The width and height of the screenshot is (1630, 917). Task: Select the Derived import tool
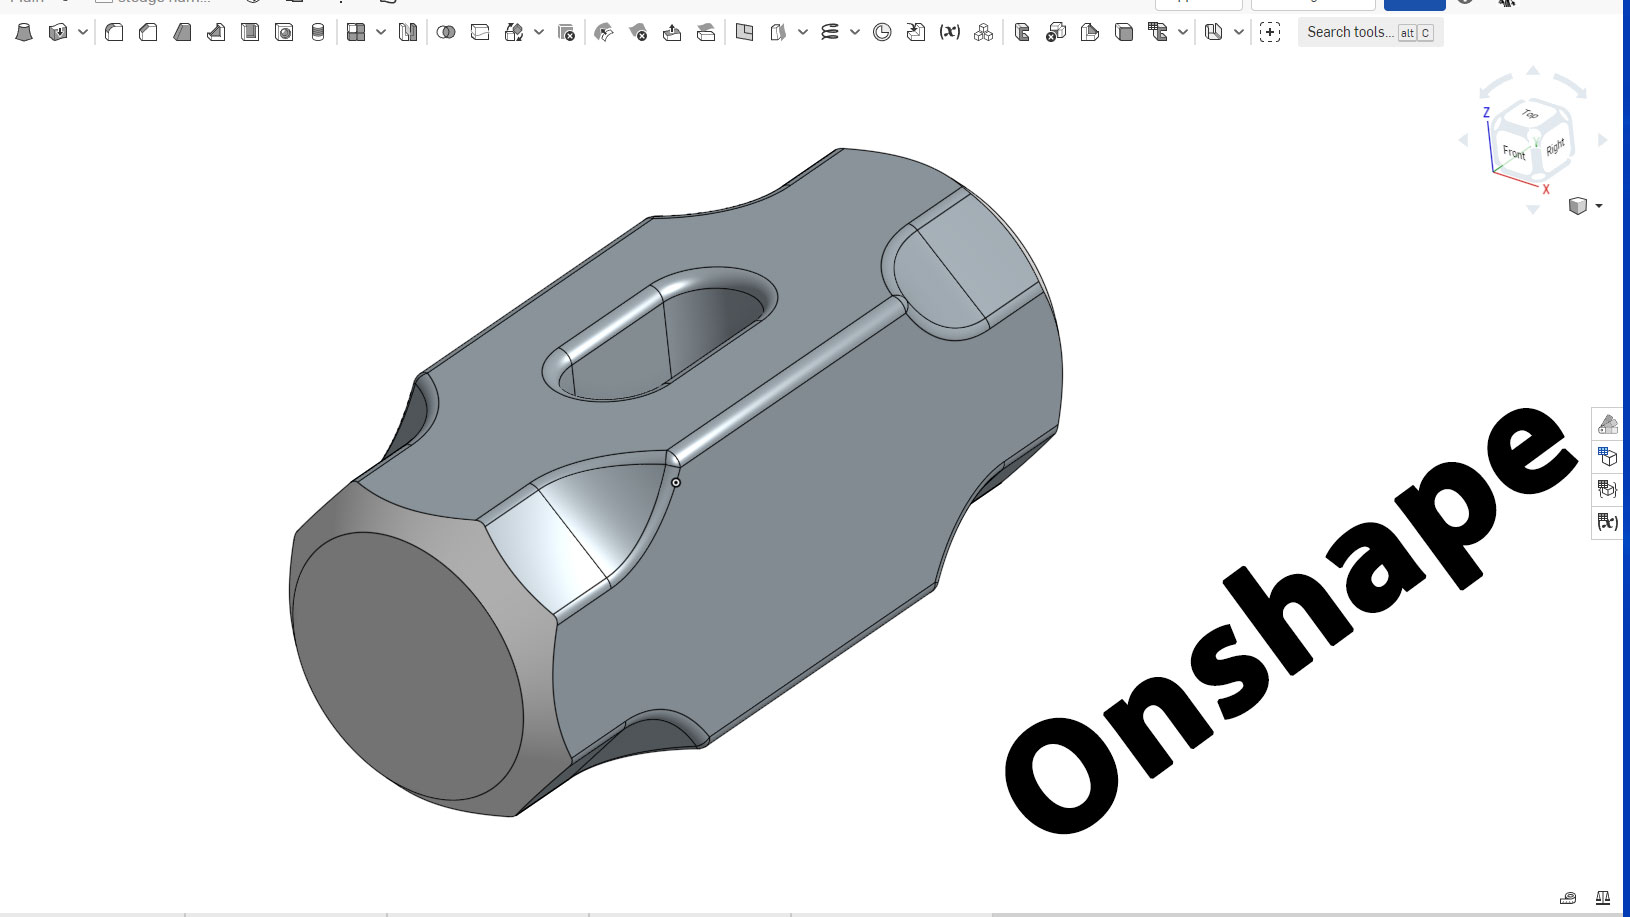[916, 33]
